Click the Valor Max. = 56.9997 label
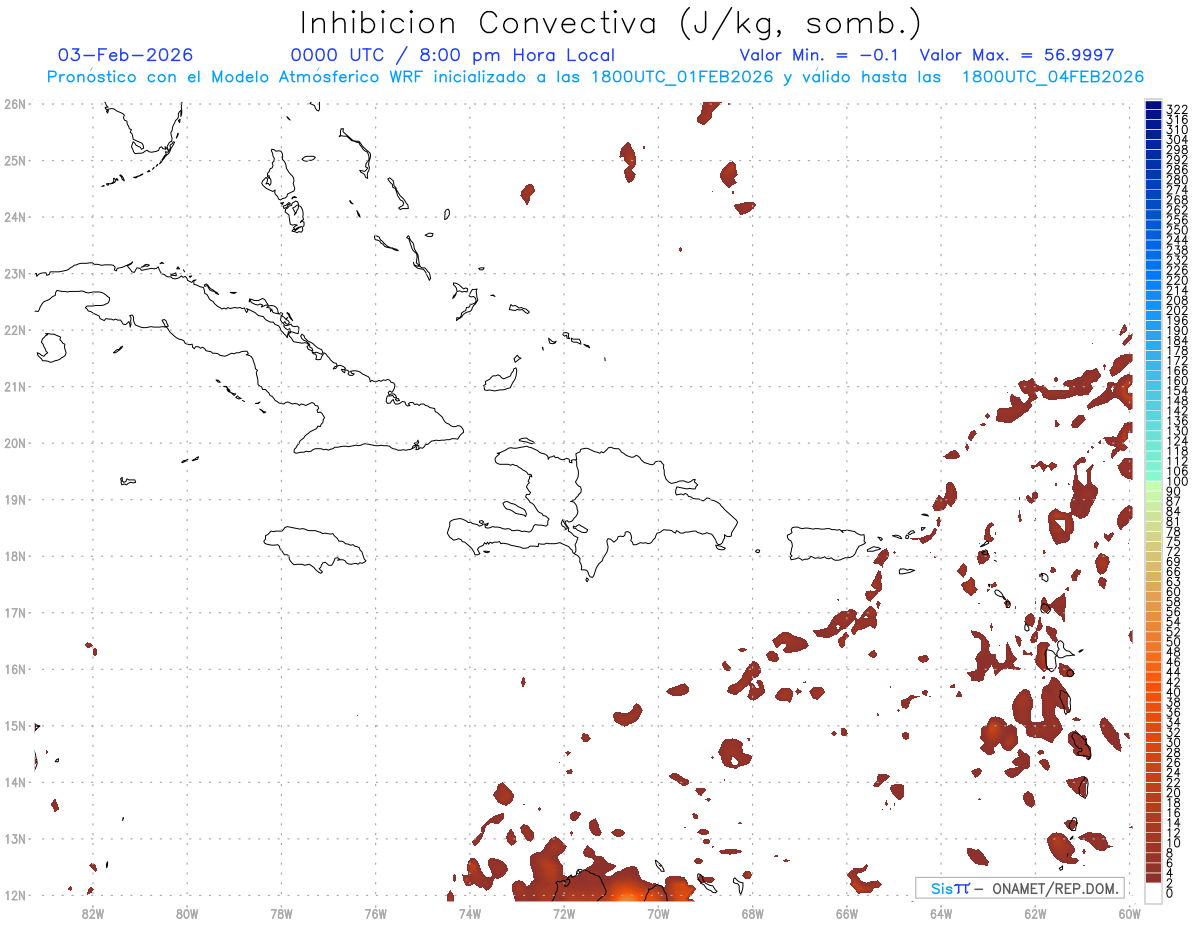1200x927 pixels. click(x=1016, y=55)
